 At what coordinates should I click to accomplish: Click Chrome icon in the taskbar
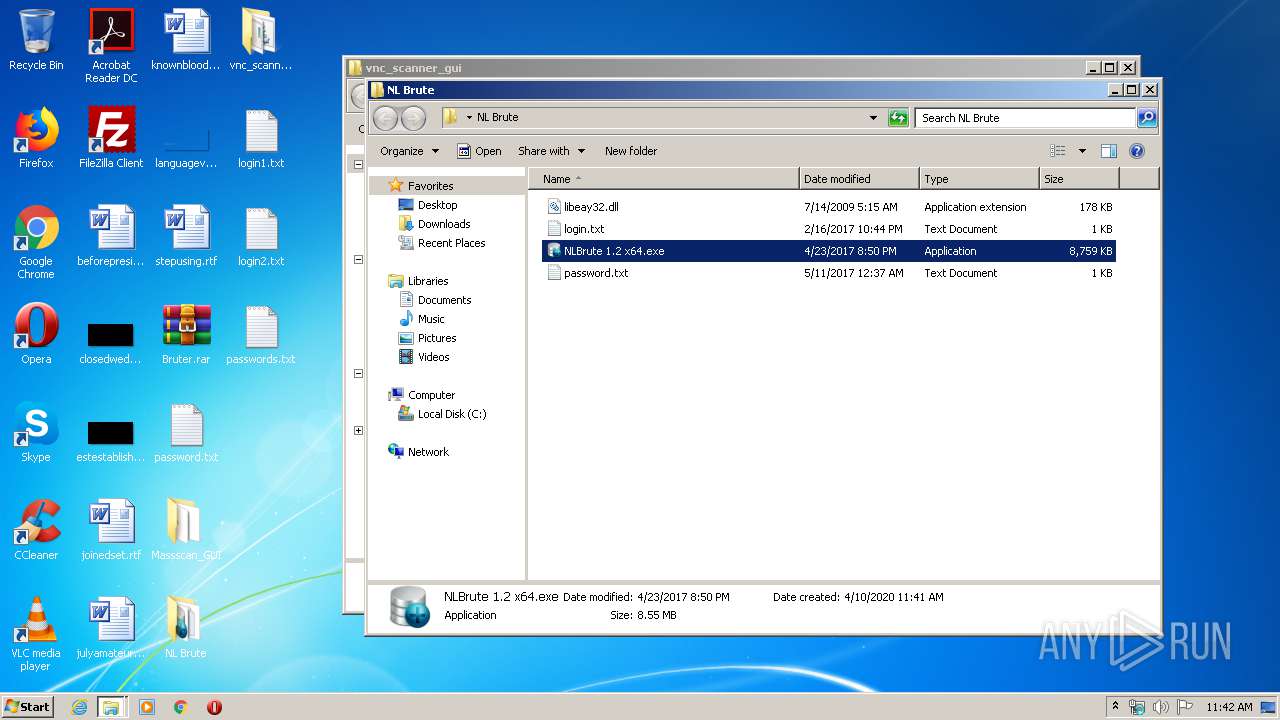181,707
